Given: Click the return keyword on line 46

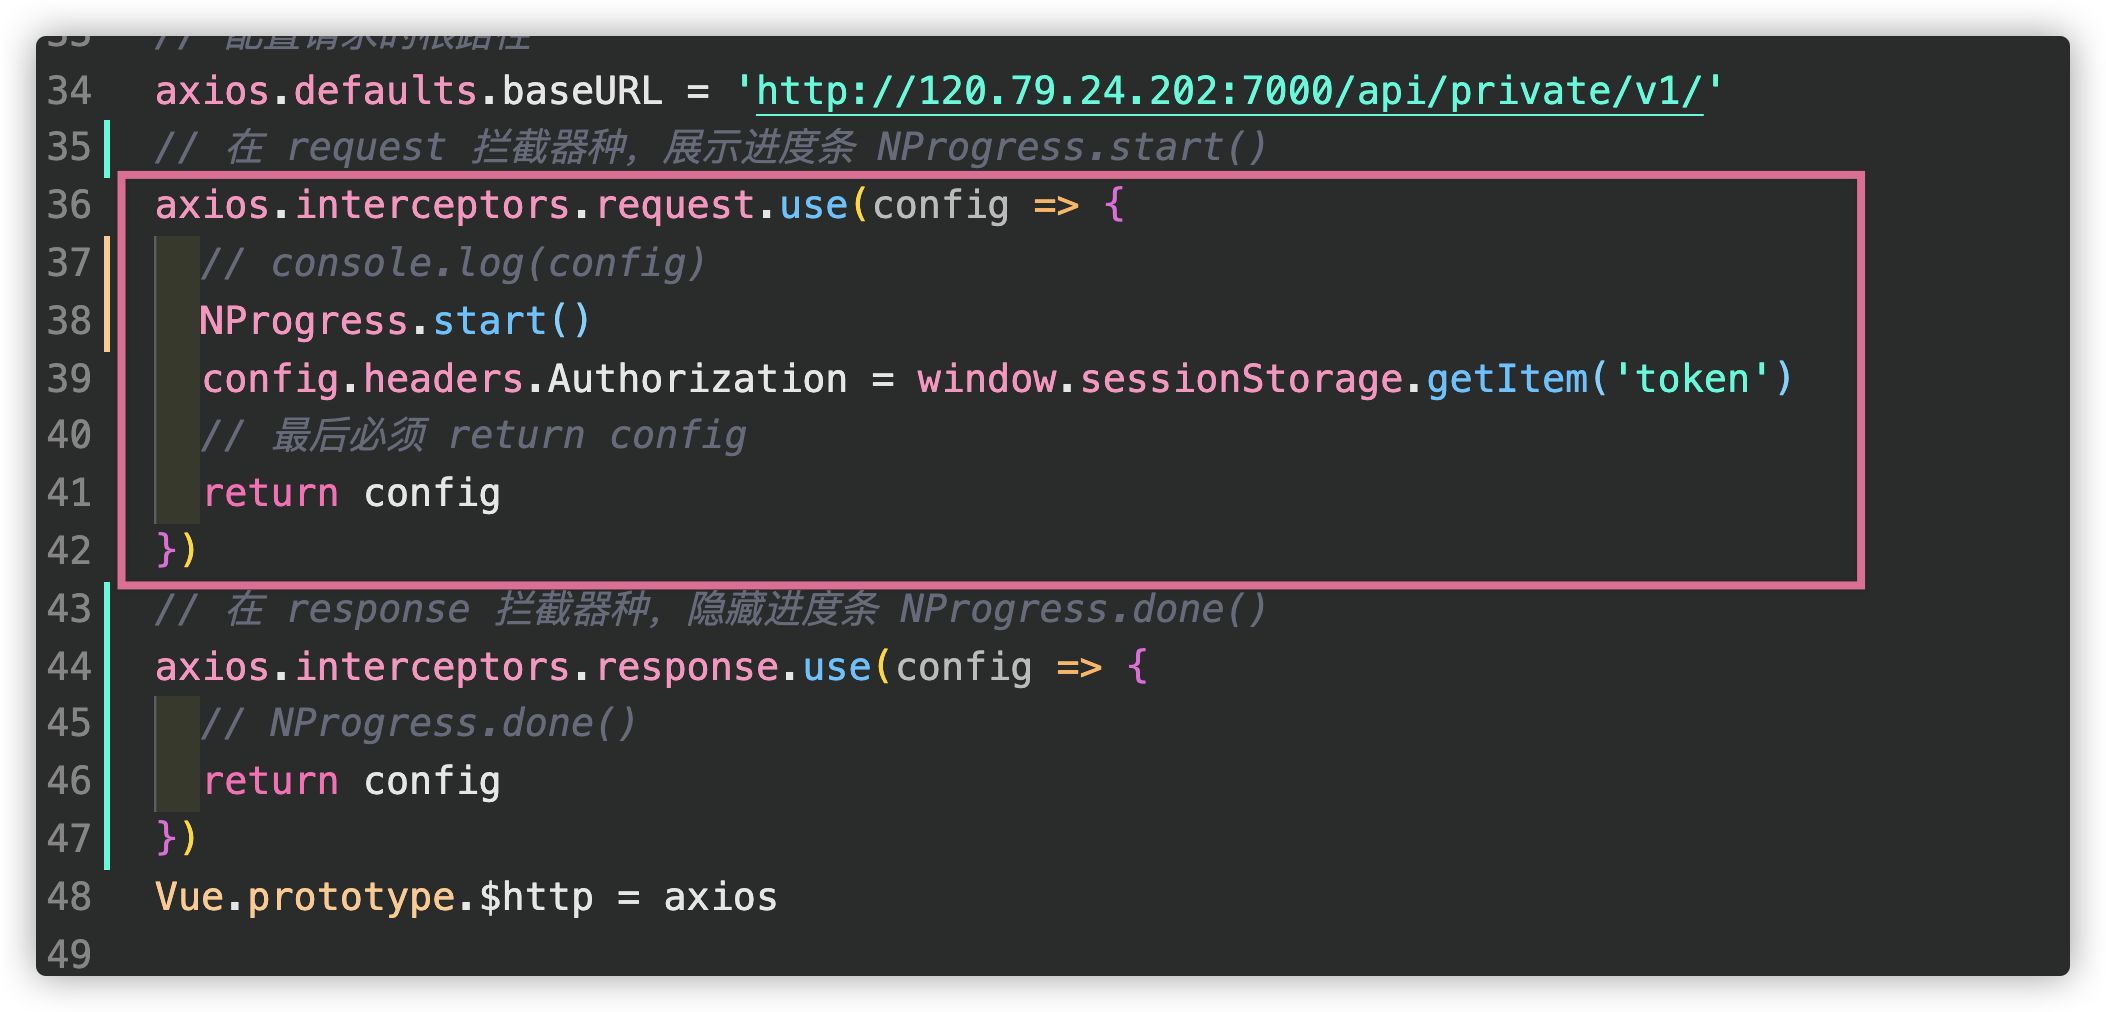Looking at the screenshot, I should point(271,781).
